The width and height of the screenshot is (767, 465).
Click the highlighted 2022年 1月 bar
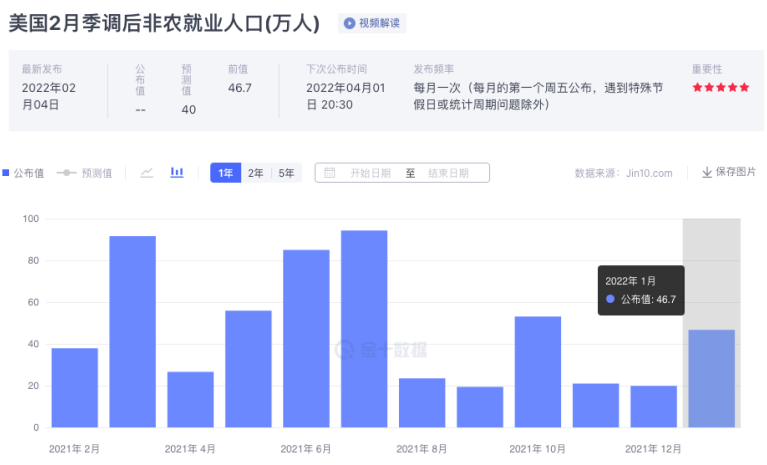(x=711, y=378)
